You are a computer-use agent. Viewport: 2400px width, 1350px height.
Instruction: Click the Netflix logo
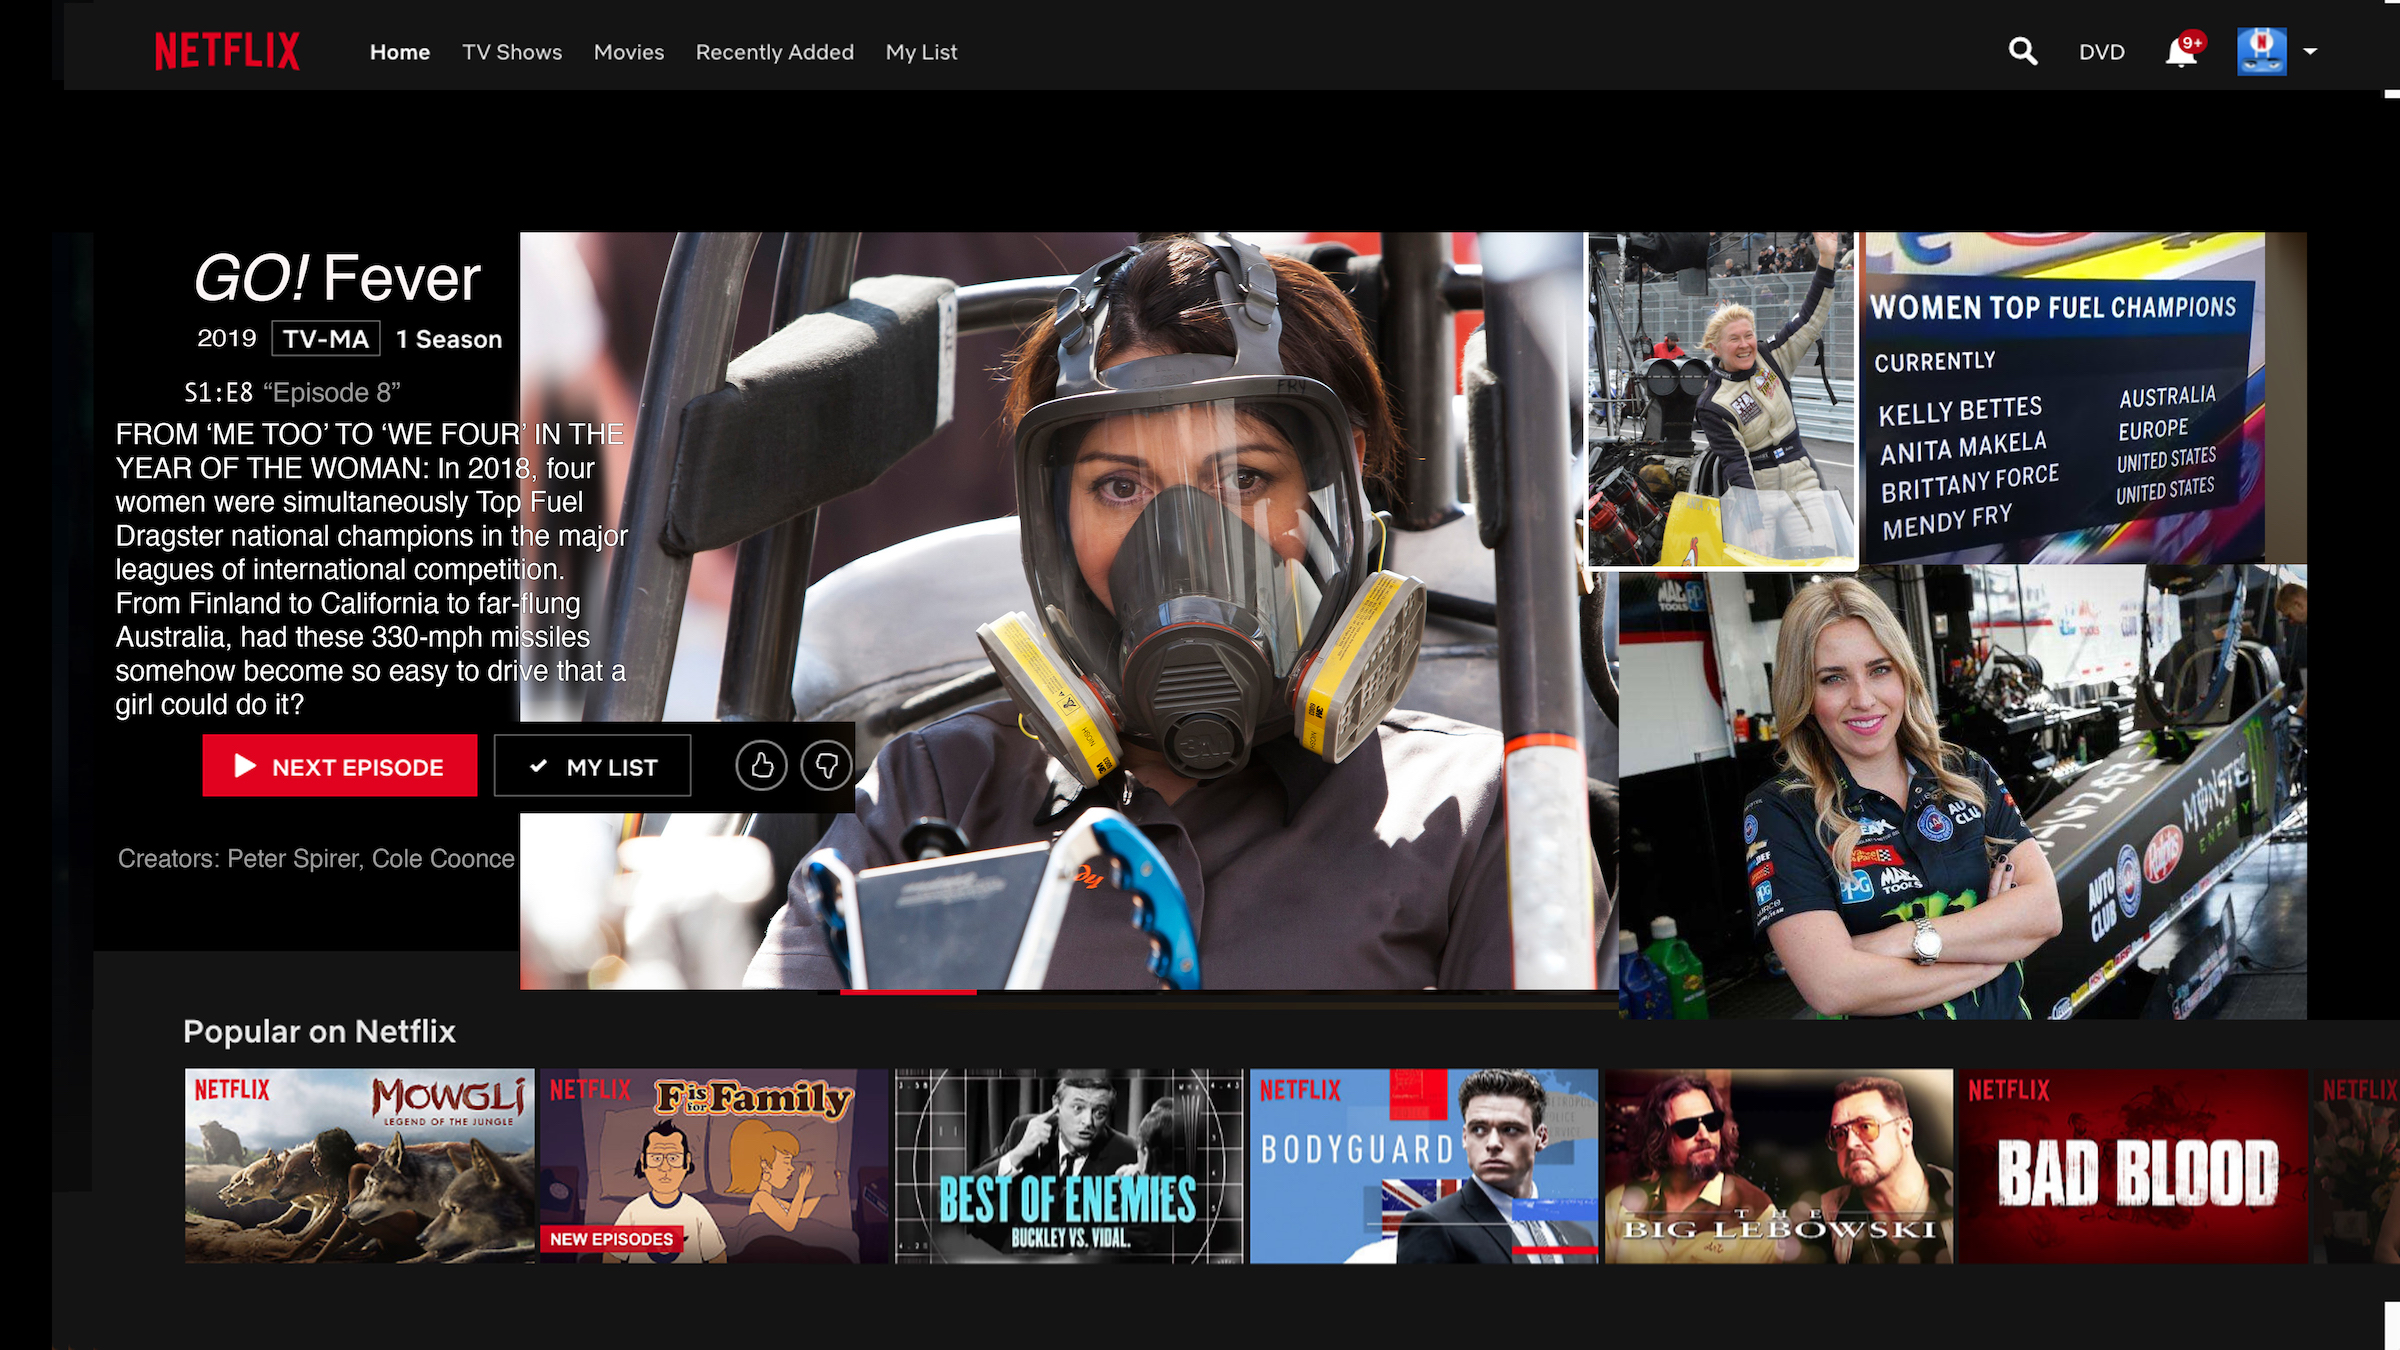tap(227, 51)
